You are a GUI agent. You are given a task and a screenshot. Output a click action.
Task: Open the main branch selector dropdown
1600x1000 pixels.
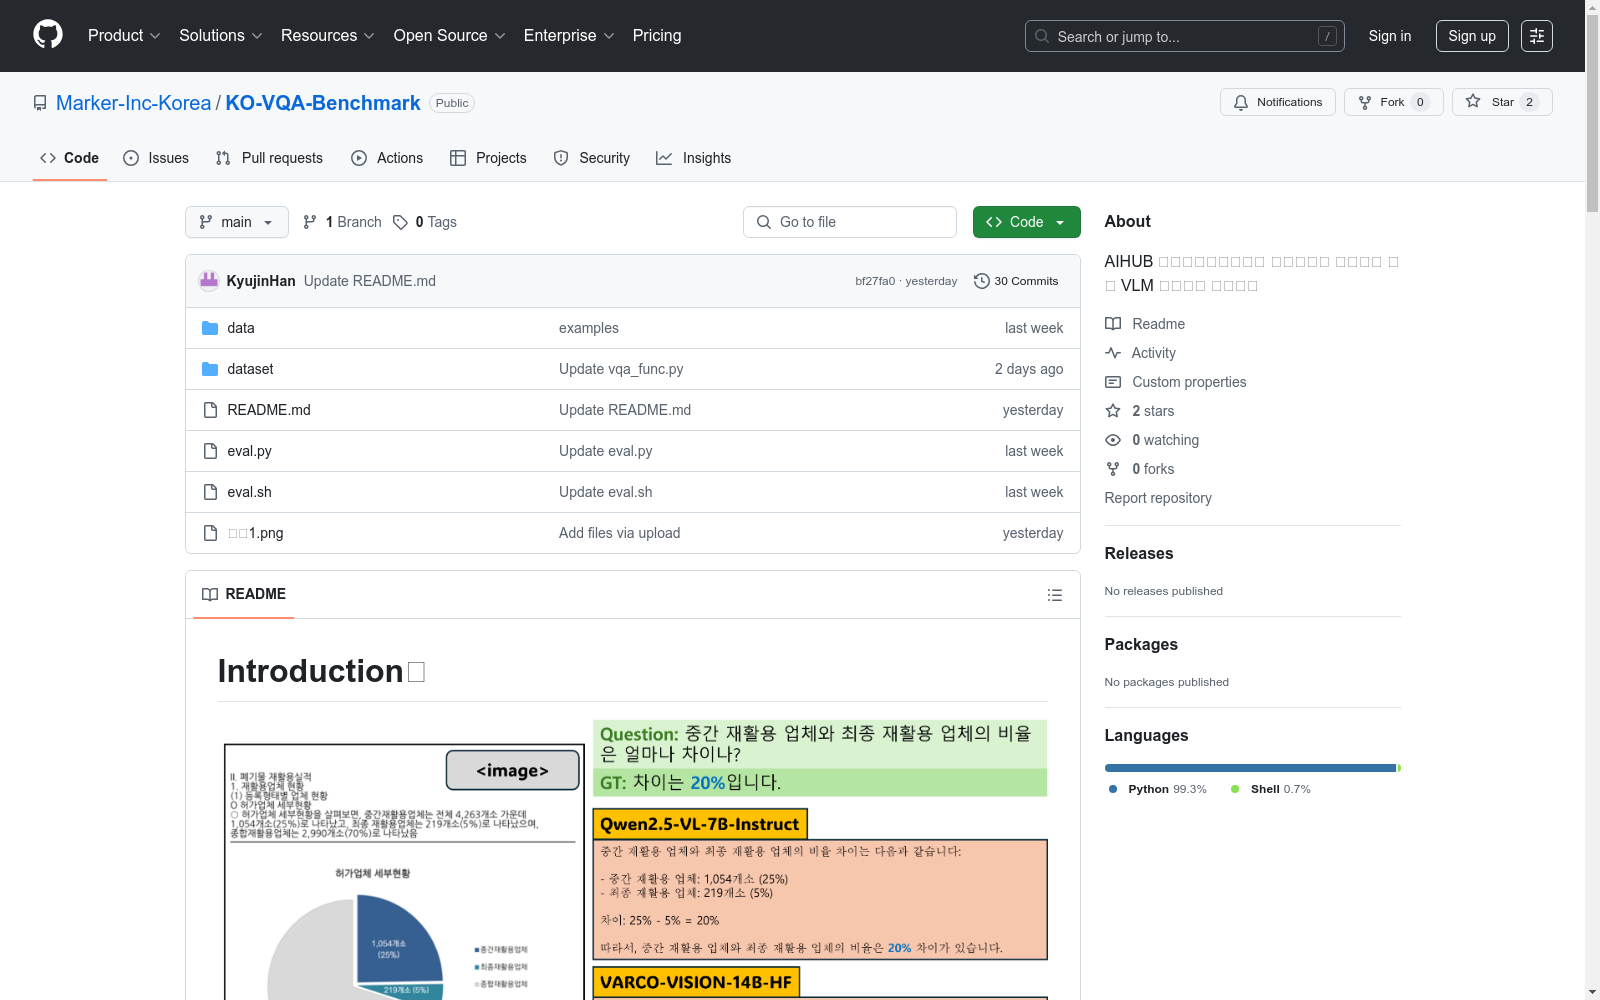[237, 222]
